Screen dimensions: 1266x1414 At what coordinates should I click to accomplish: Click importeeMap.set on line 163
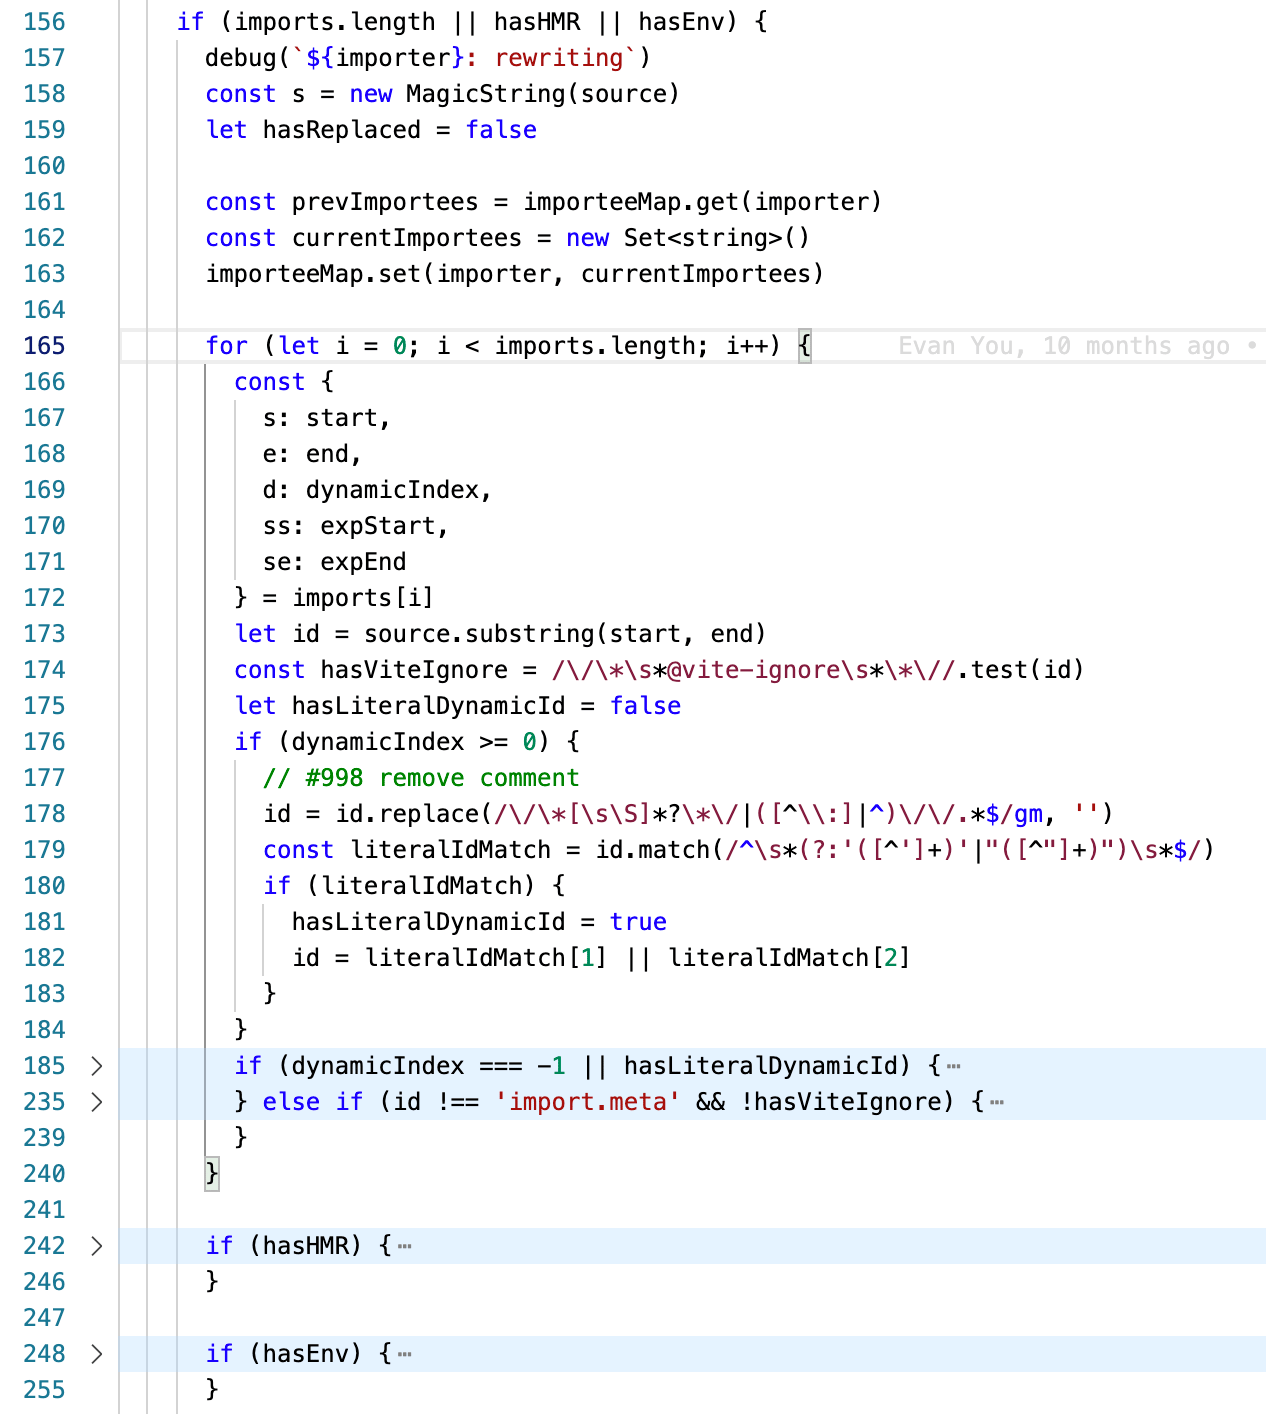point(313,274)
